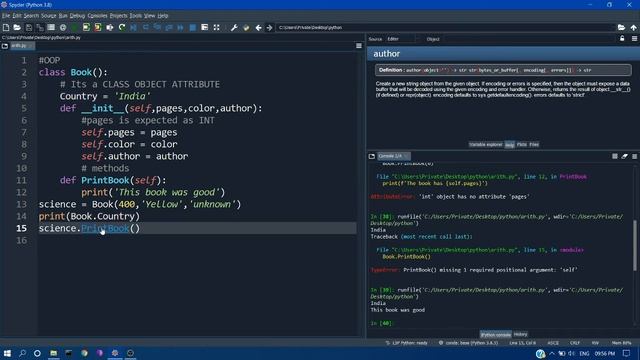Click the editor Browse tabs icon
The width and height of the screenshot is (640, 360).
click(5, 46)
